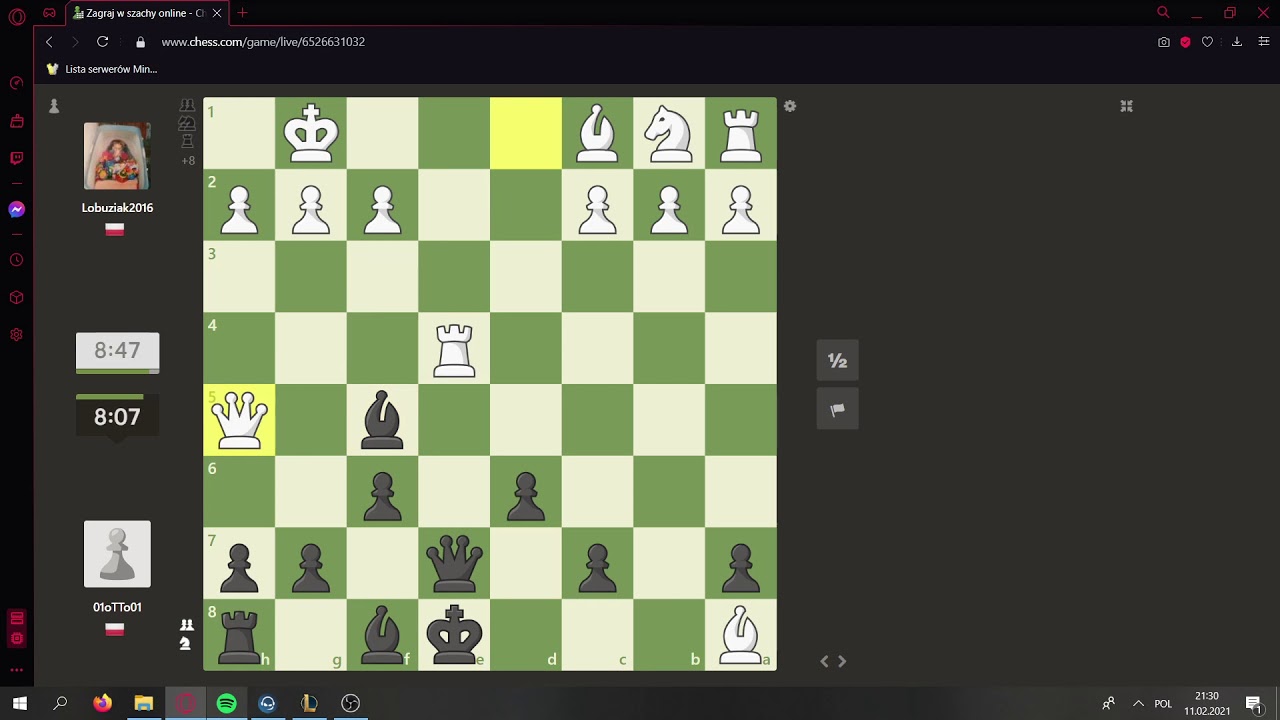Launch Firefox from taskbar
Screen dimensions: 1280x720
point(102,703)
